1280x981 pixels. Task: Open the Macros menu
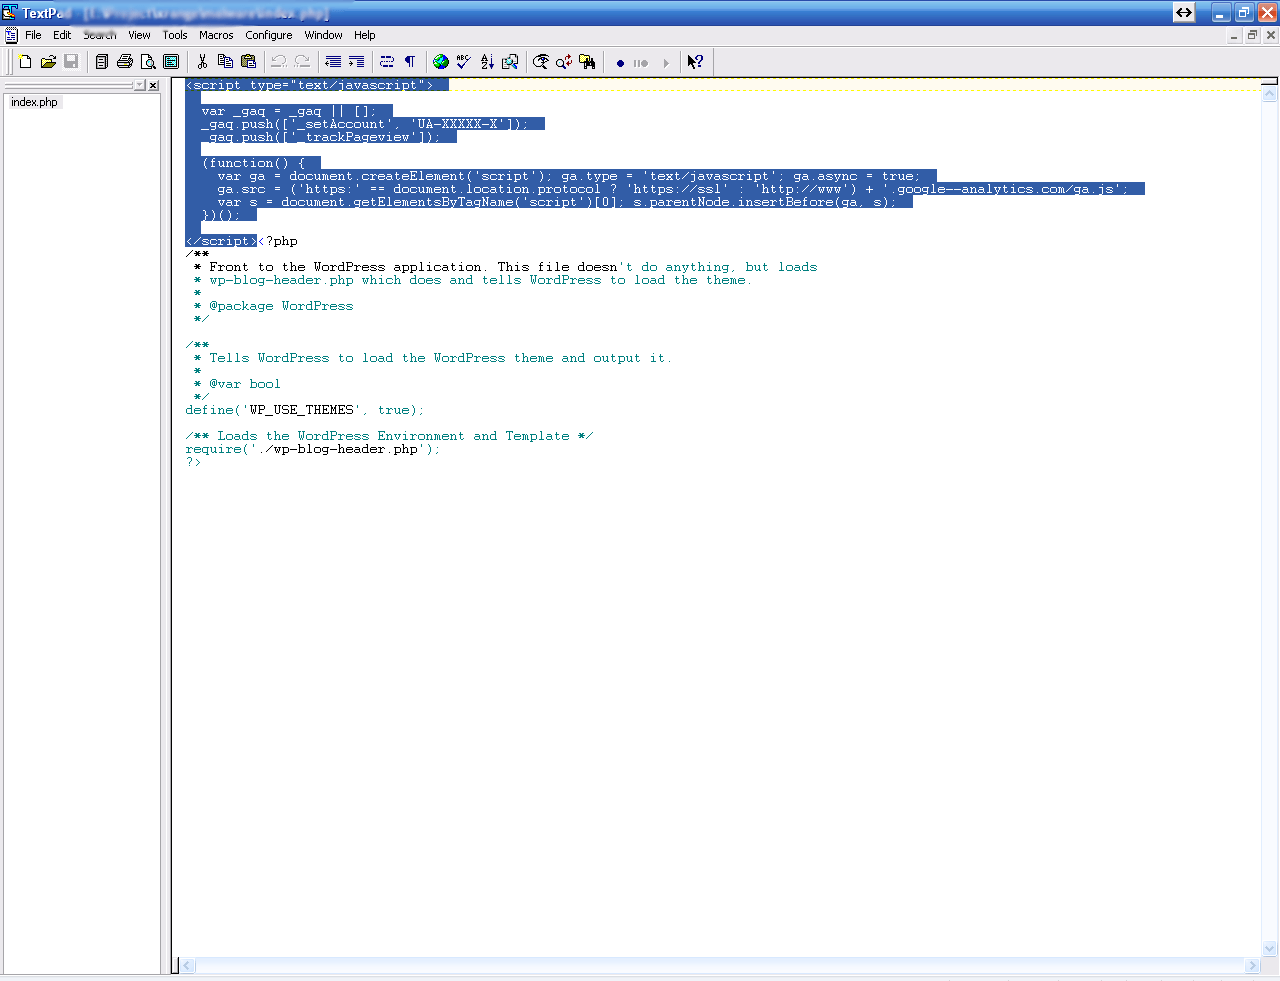click(x=216, y=35)
